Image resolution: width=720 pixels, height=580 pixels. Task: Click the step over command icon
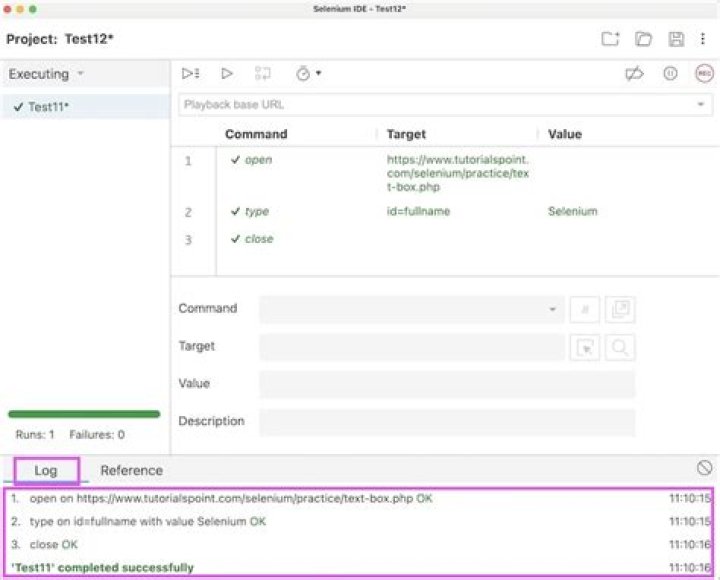pos(263,73)
